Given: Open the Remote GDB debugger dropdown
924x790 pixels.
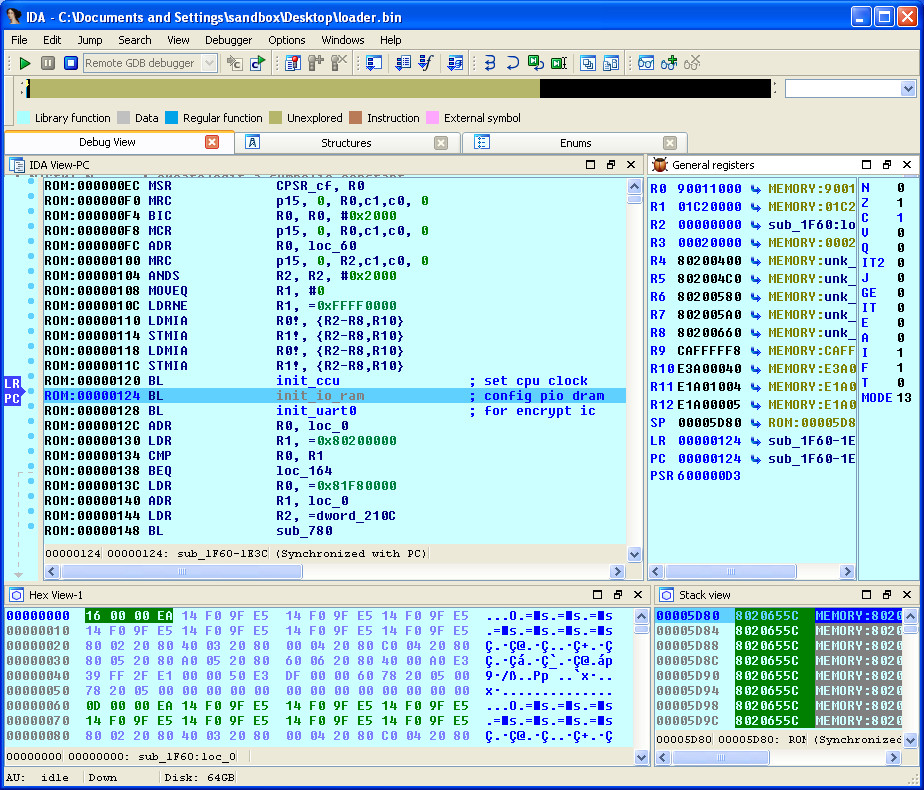Looking at the screenshot, I should pyautogui.click(x=209, y=63).
